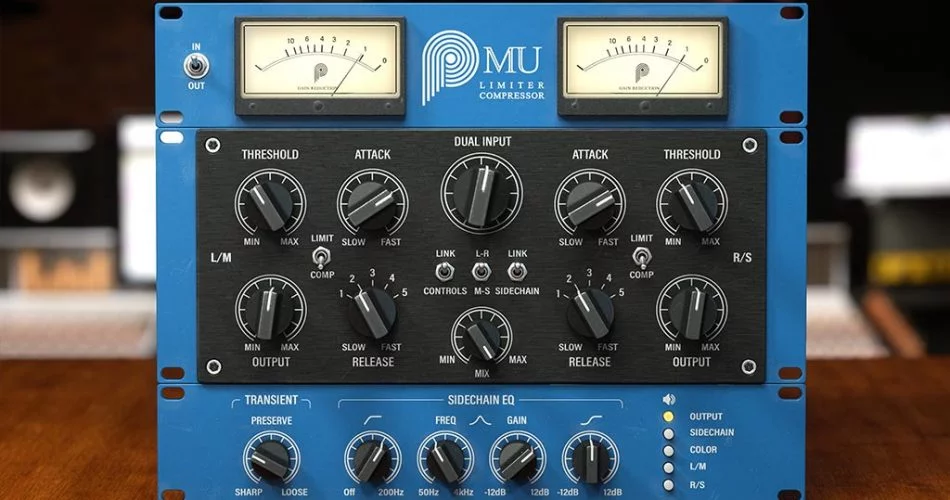
Task: Set the L/M Release selector knob
Action: (x=372, y=312)
